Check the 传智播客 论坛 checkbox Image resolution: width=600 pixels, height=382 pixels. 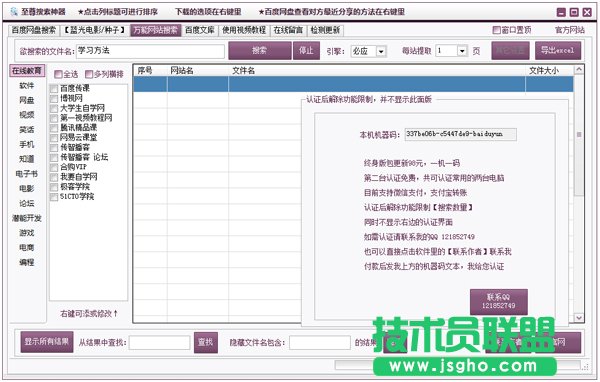[54, 157]
